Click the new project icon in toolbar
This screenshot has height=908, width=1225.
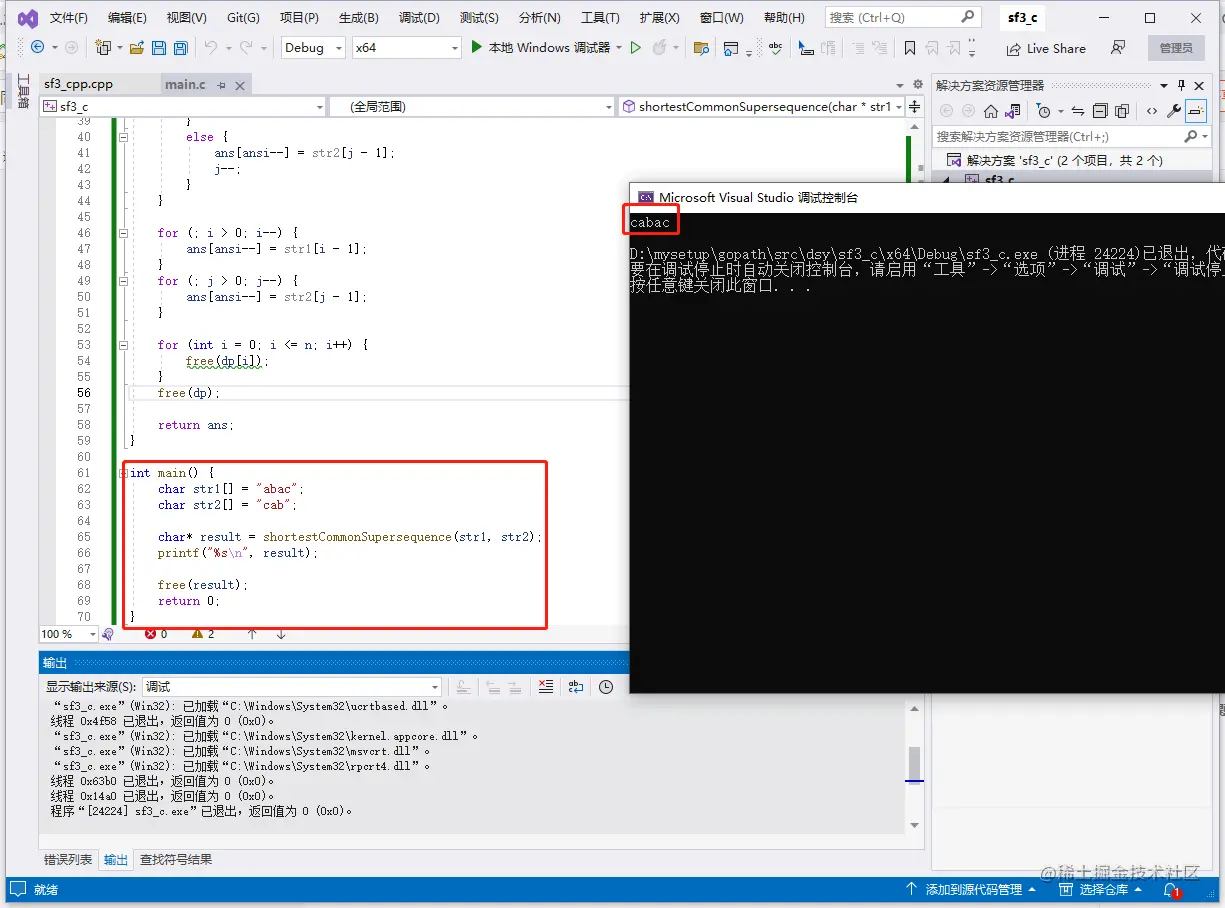[x=102, y=47]
